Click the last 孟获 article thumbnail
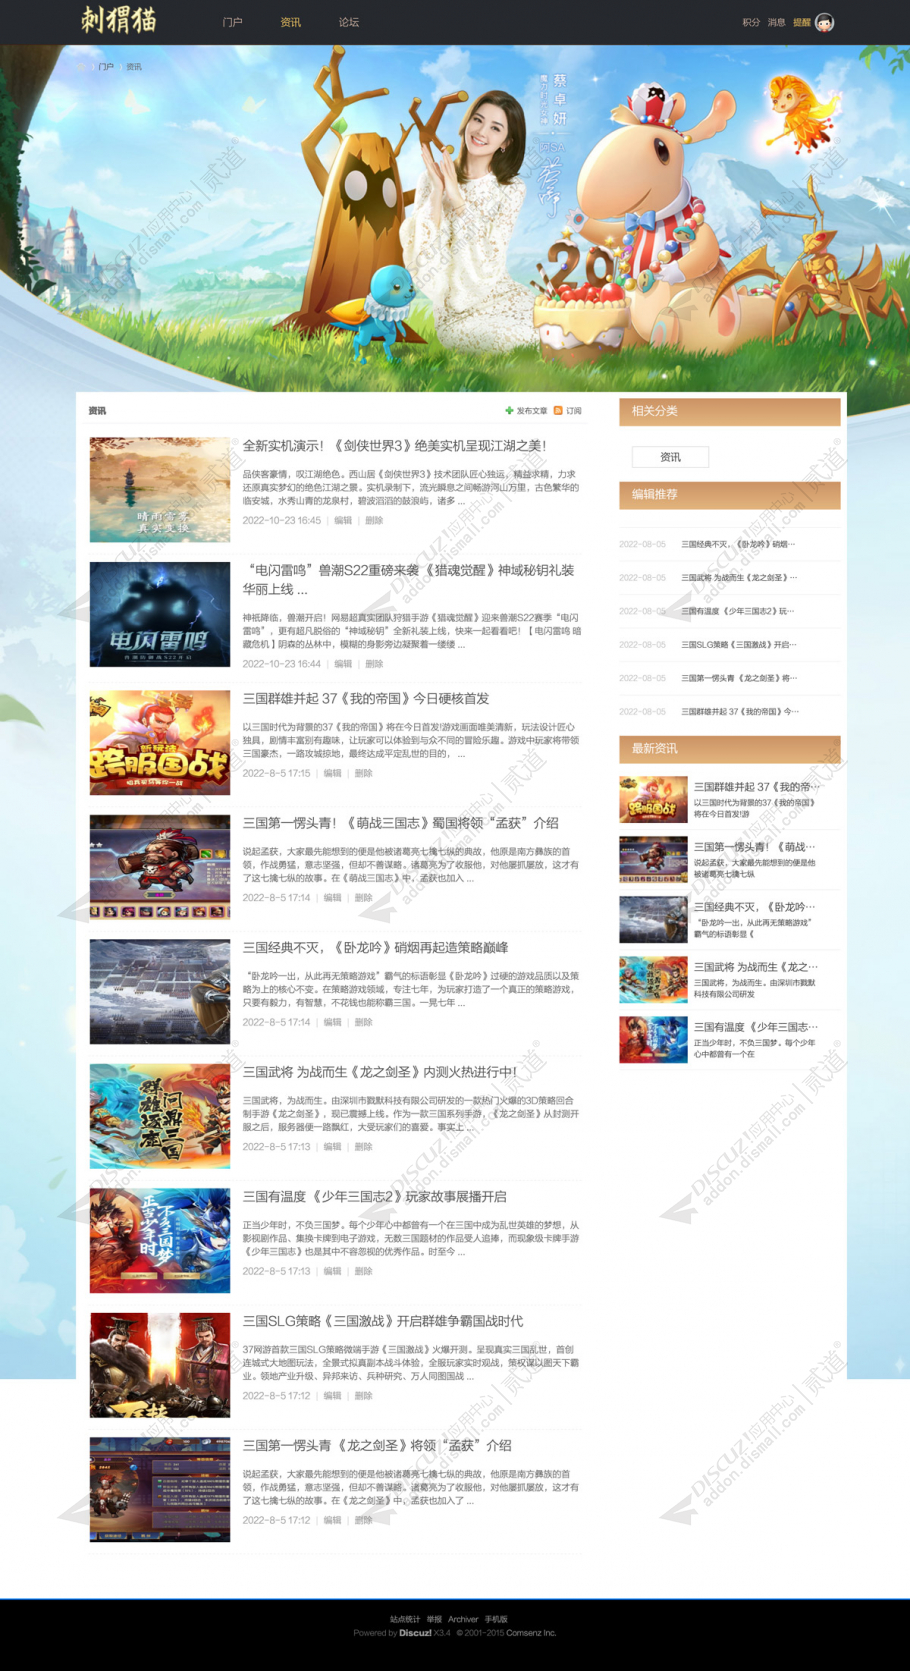The height and width of the screenshot is (1671, 910). click(160, 1490)
